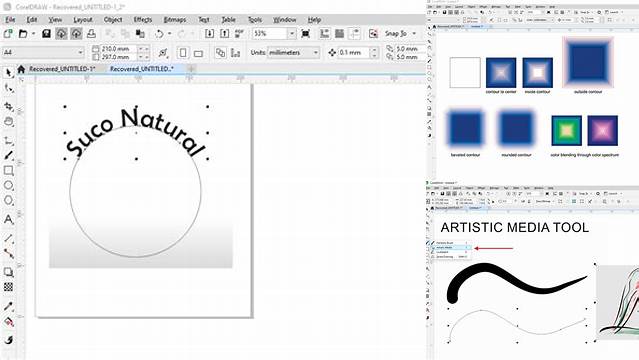This screenshot has width=639, height=360.
Task: Switch to Recovered_UNTITLED-1 document tab
Action: pos(62,69)
